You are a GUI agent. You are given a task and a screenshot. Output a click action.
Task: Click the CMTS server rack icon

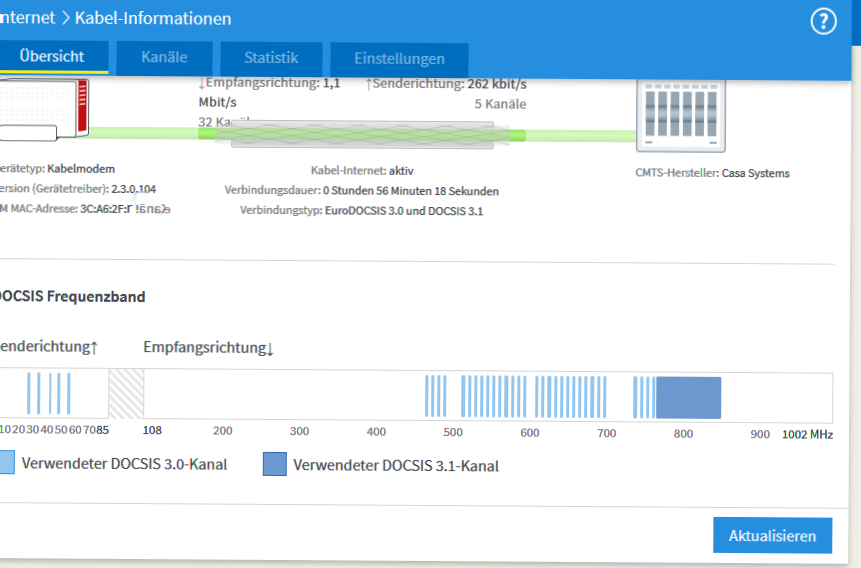click(681, 116)
